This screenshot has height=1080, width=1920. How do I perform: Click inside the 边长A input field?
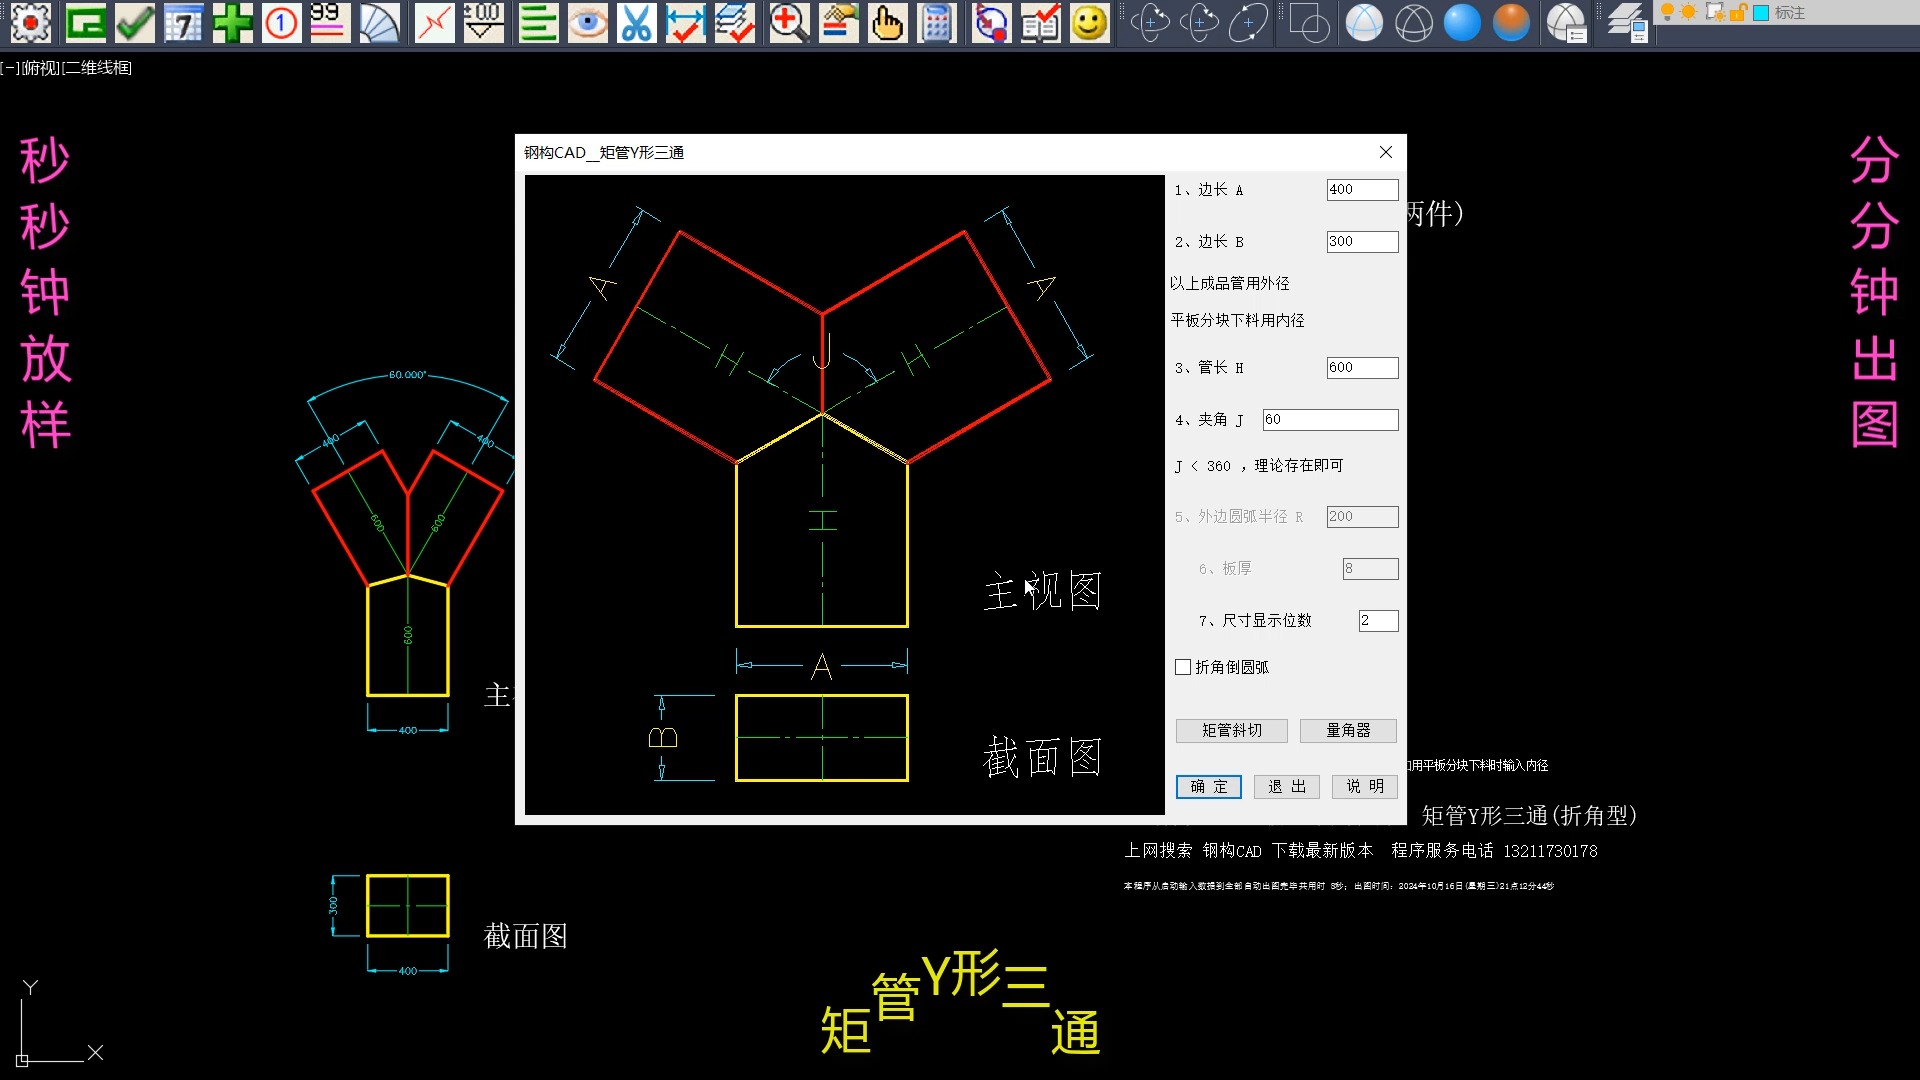tap(1362, 189)
